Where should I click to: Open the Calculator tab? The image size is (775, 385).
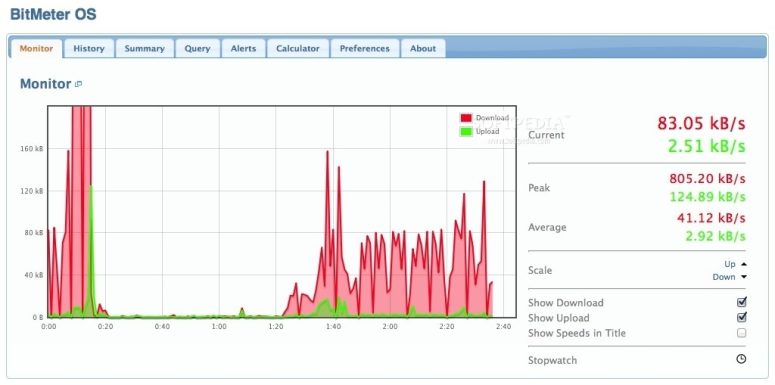(298, 48)
